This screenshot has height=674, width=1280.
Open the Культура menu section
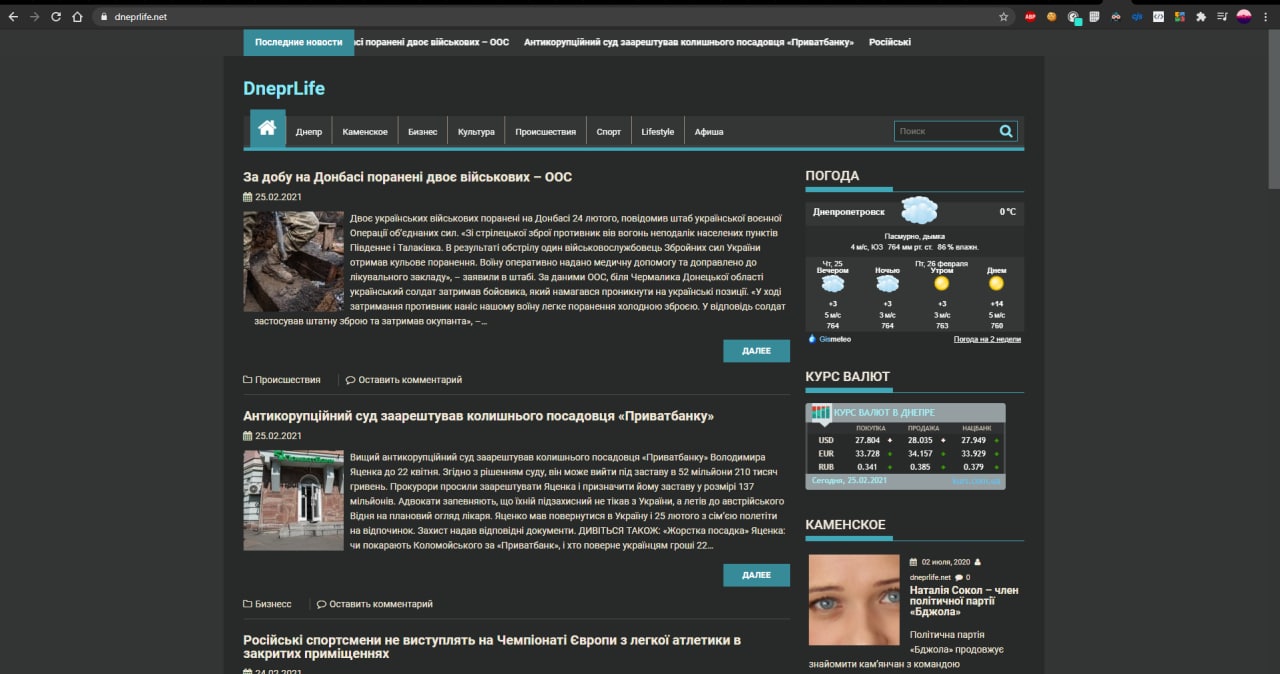[476, 132]
